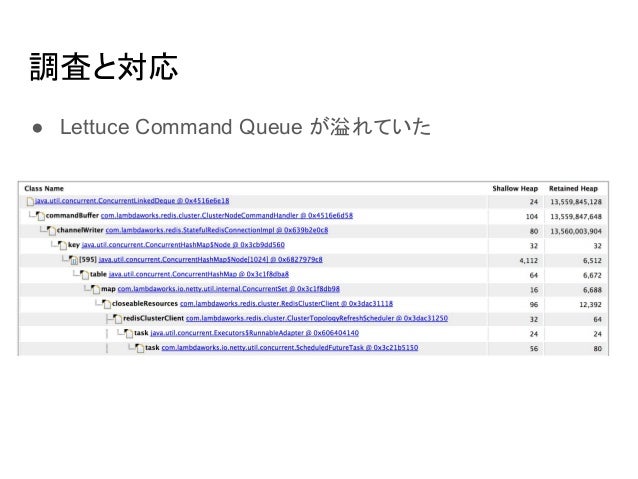Sort by the Retained Heap column header
The image size is (638, 479).
point(573,188)
